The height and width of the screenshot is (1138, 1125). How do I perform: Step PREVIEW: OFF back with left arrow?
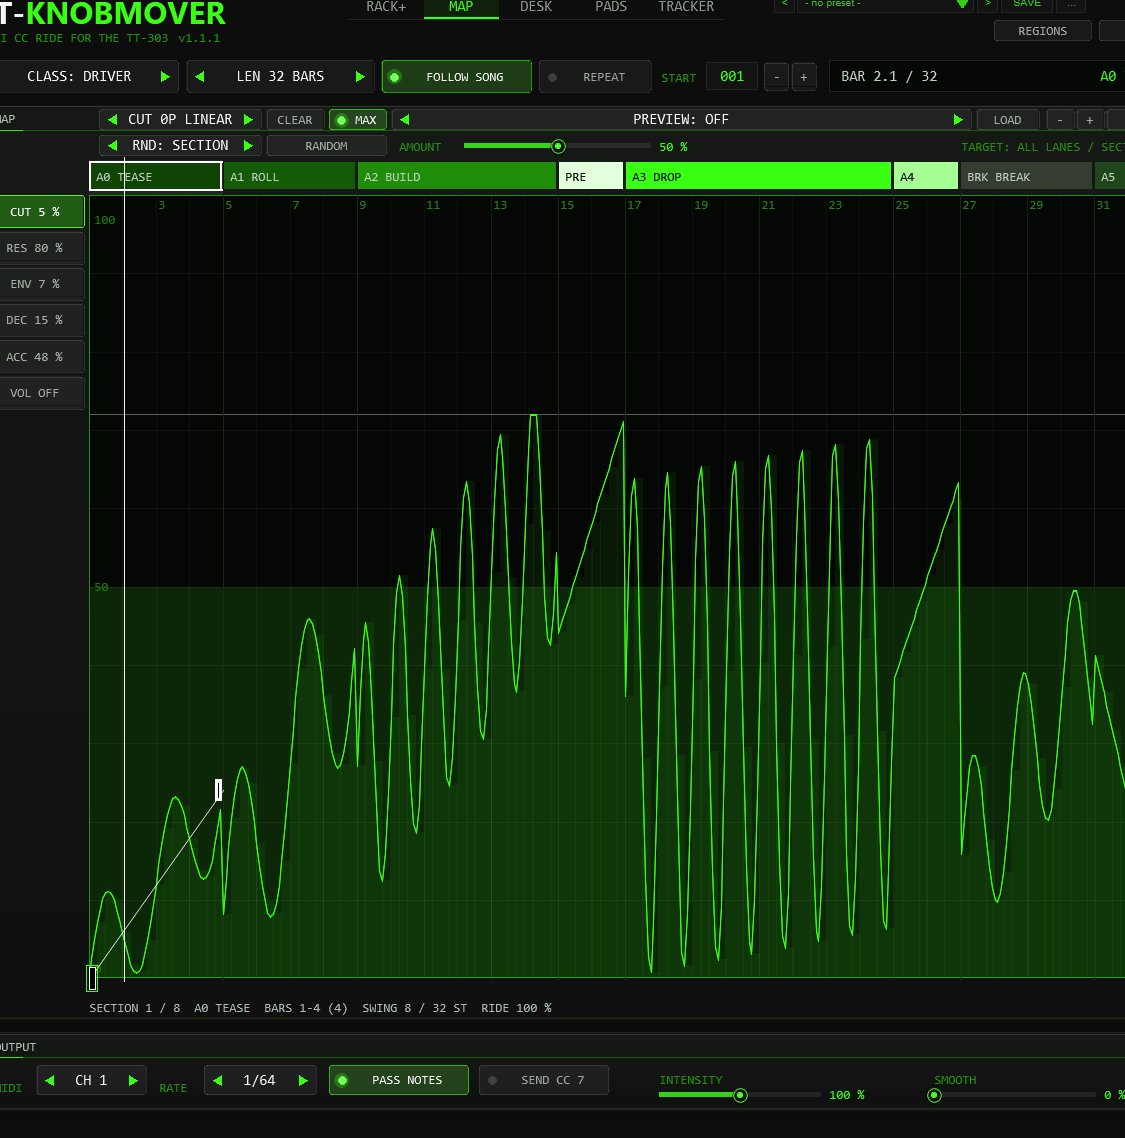tap(405, 120)
